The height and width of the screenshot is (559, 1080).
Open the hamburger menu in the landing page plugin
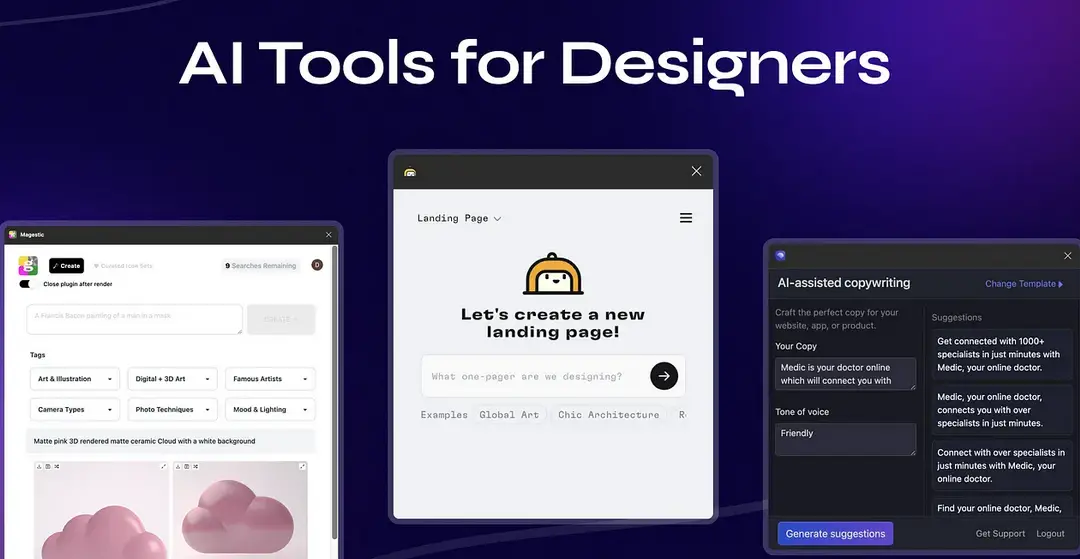coord(686,218)
